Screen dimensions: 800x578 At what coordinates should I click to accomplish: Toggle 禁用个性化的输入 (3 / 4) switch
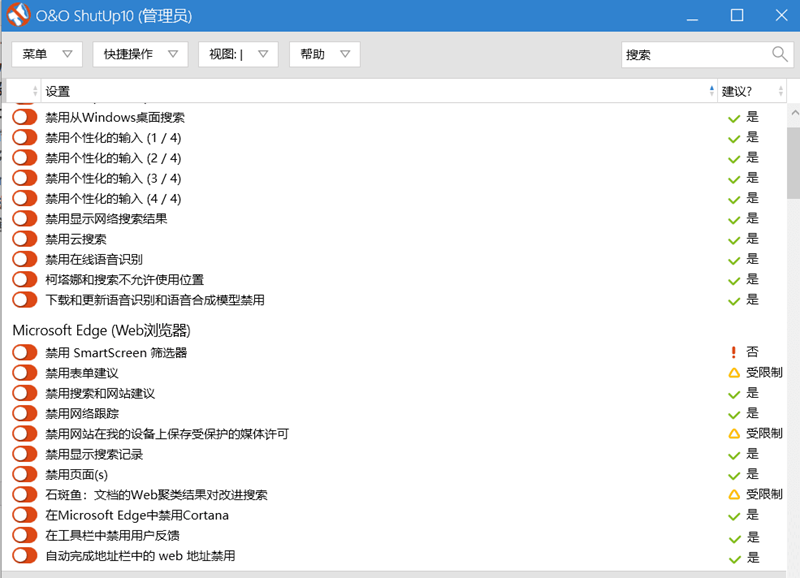(24, 178)
